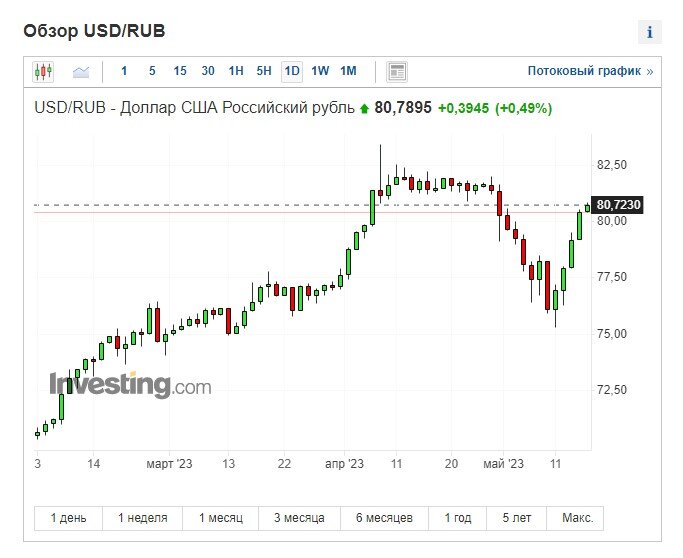Click the last green candle at right edge

click(x=588, y=208)
